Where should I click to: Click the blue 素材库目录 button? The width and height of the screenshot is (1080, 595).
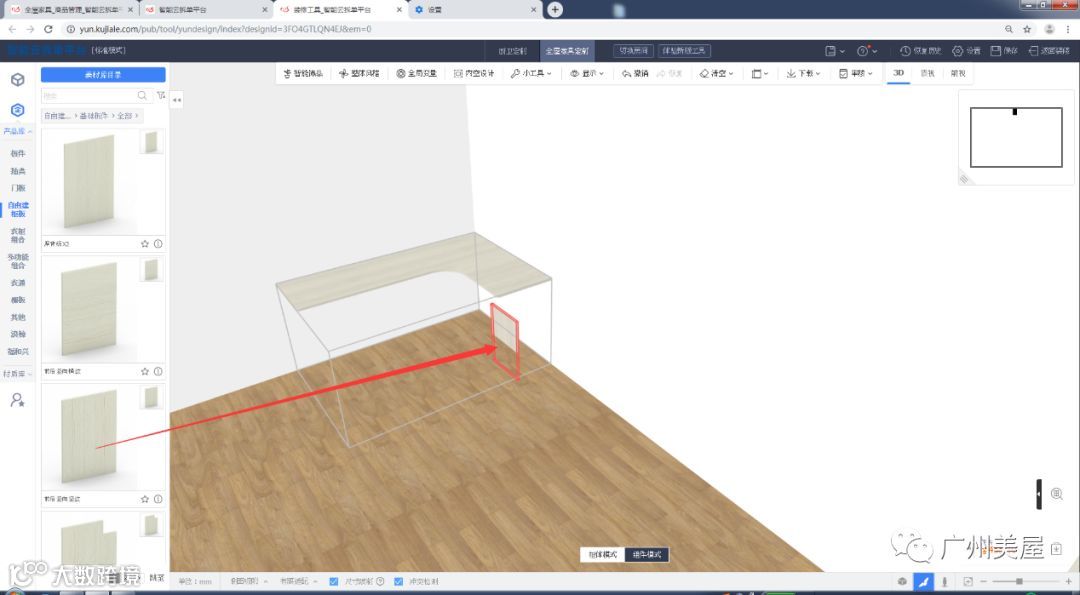tap(103, 74)
